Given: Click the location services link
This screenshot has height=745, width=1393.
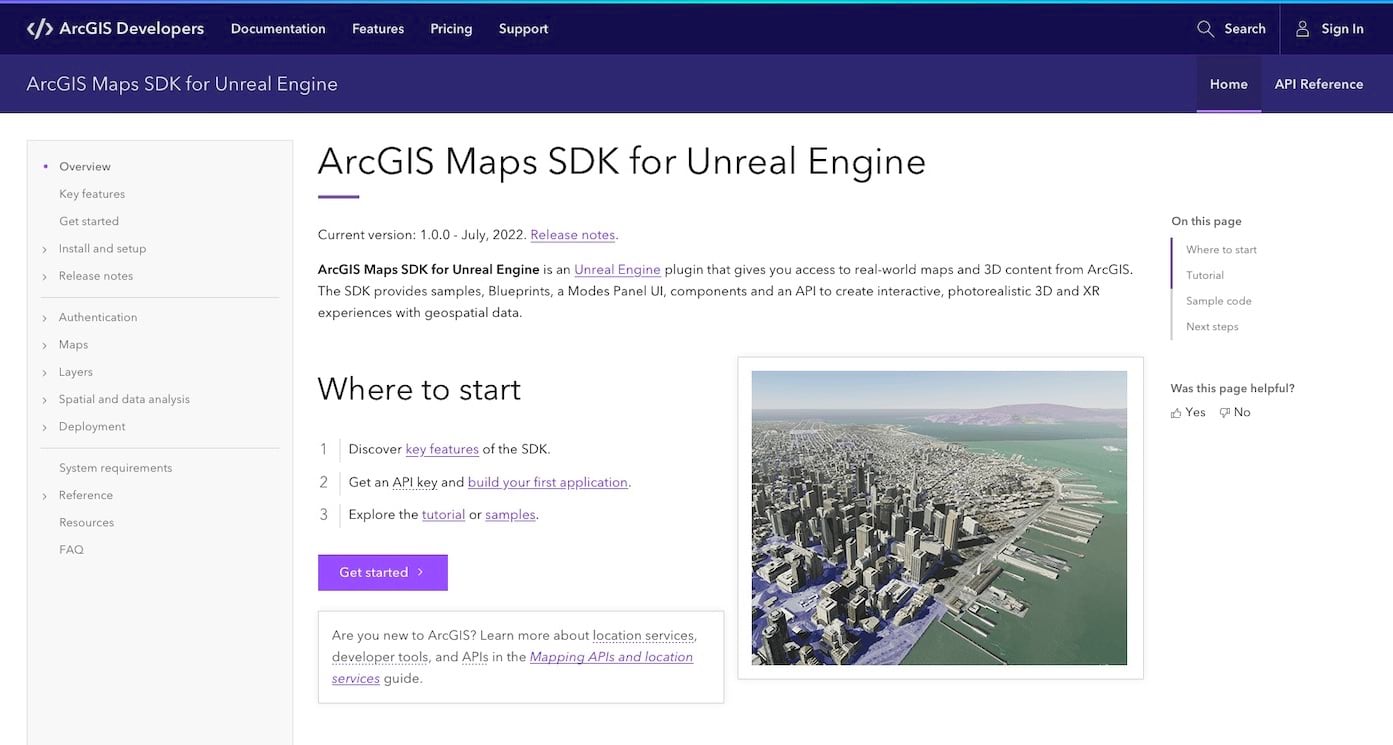Looking at the screenshot, I should point(643,635).
